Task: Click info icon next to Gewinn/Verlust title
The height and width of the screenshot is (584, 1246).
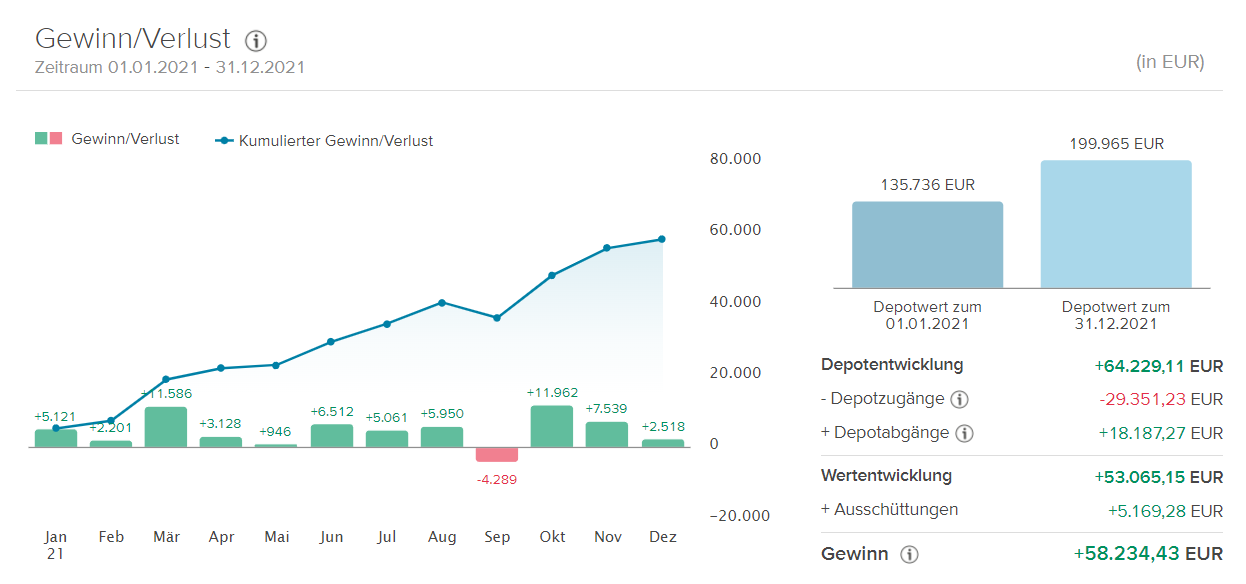Action: 256,41
